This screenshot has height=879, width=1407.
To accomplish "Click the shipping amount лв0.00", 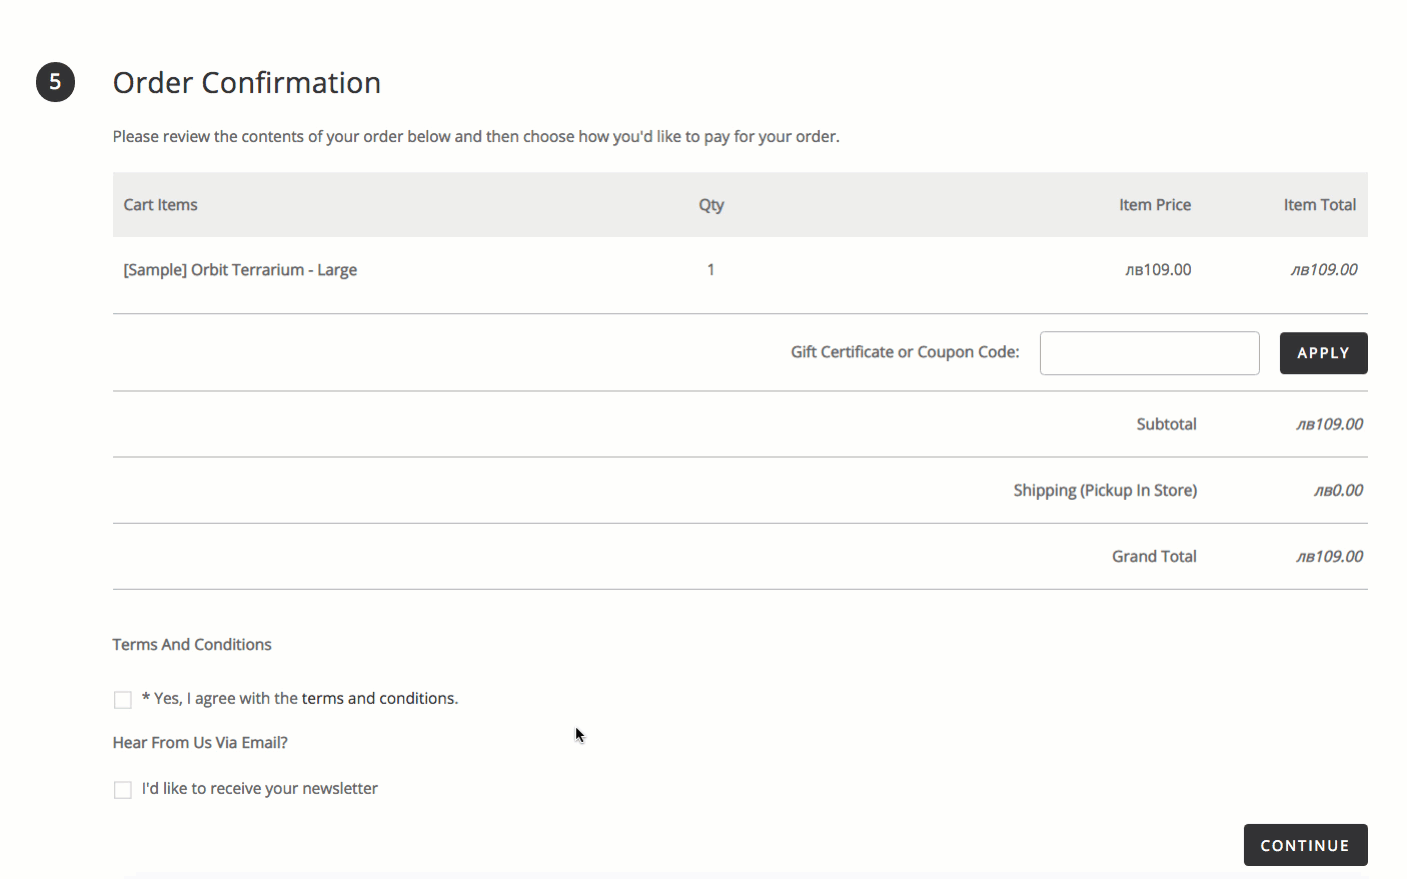I will click(x=1338, y=490).
